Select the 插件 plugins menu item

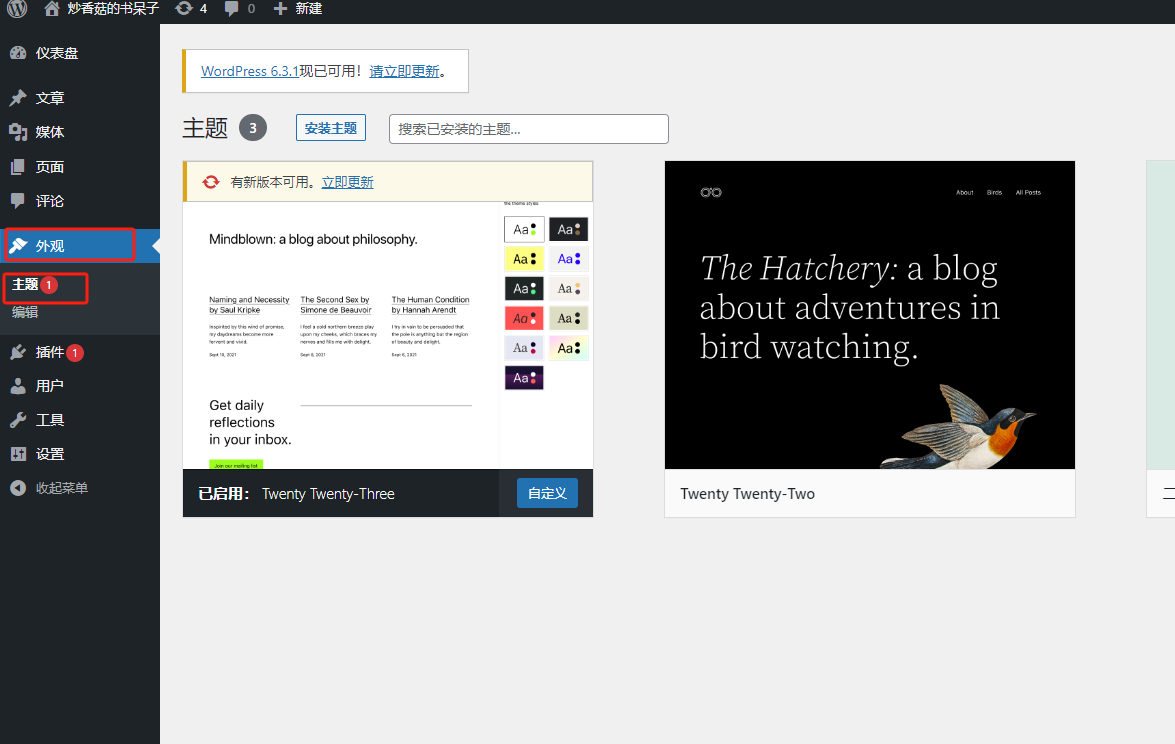(x=49, y=352)
